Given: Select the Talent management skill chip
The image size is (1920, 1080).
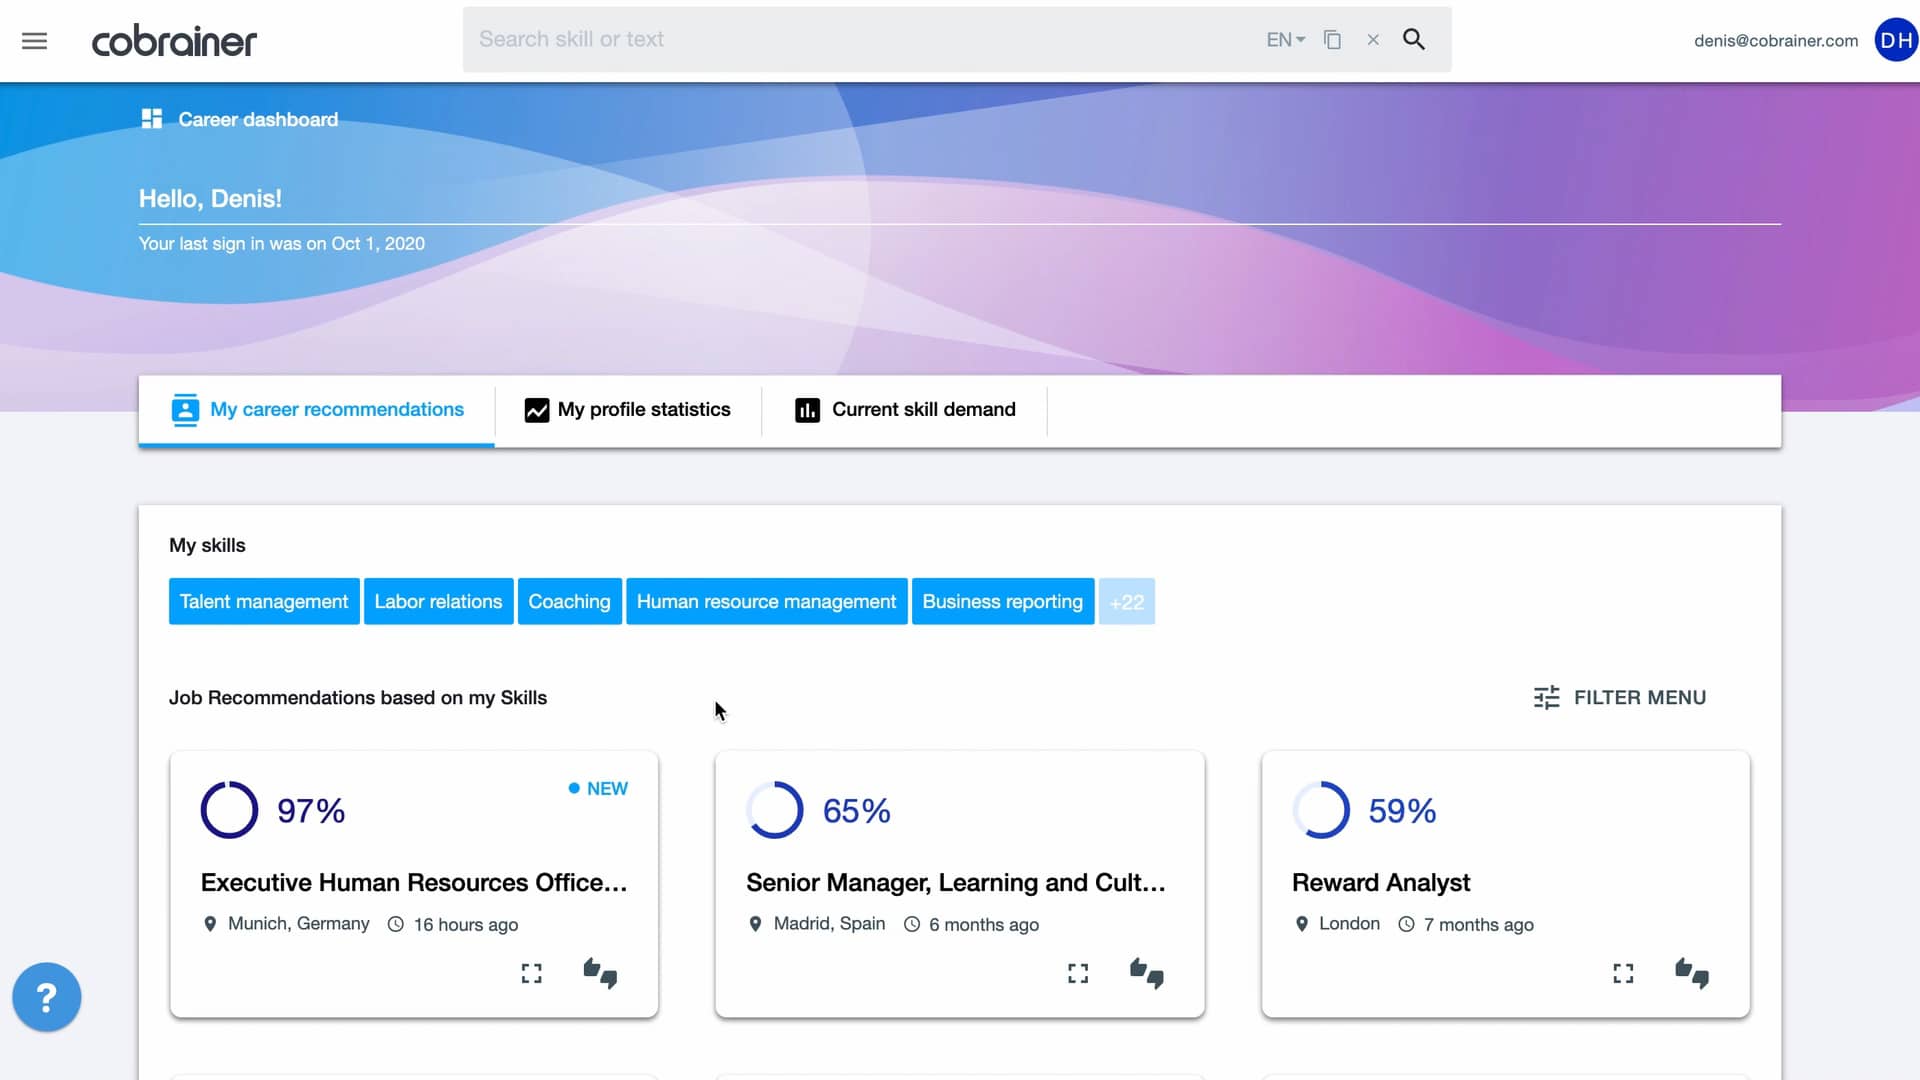Looking at the screenshot, I should [264, 602].
